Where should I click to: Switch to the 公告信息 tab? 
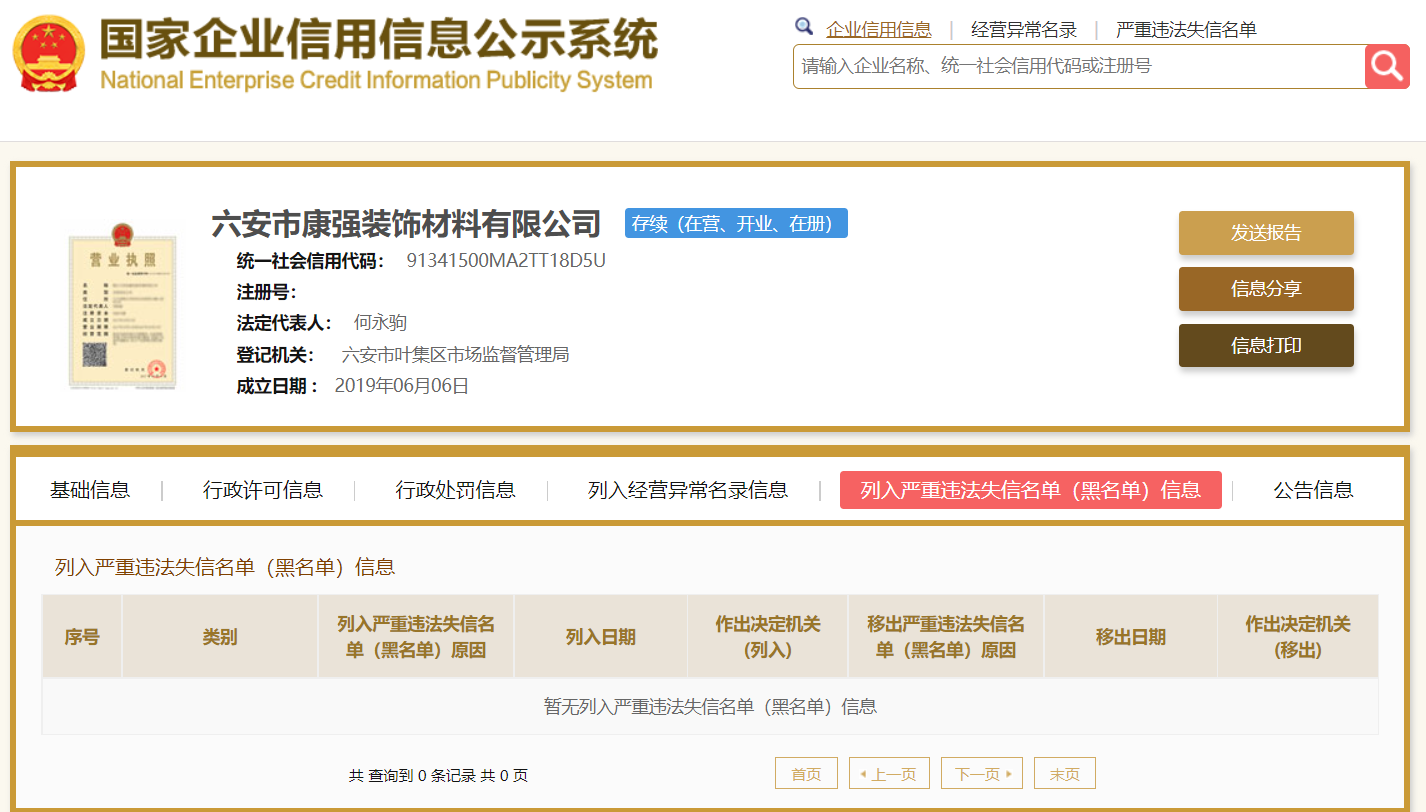point(1313,490)
